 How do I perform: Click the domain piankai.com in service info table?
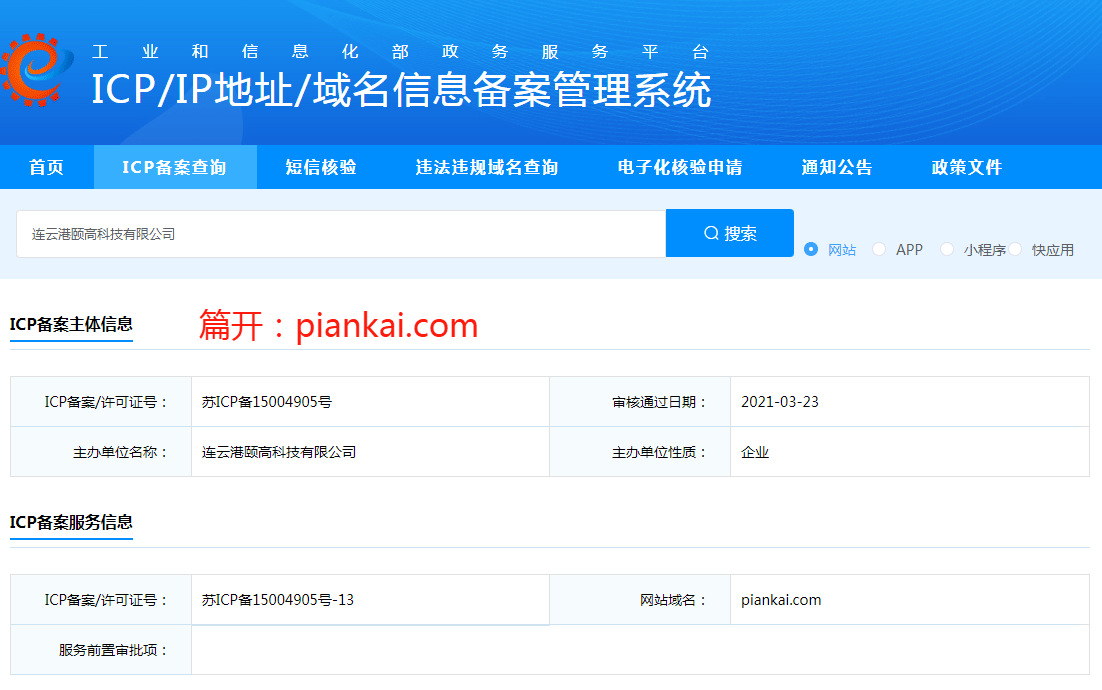780,599
